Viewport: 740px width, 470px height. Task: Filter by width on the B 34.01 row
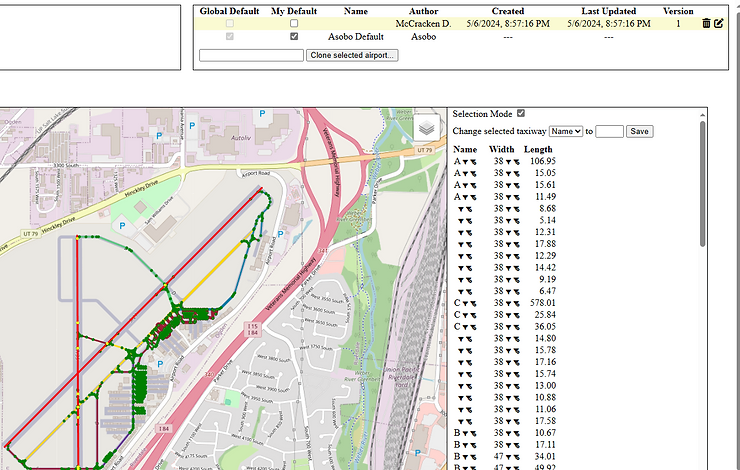pyautogui.click(x=509, y=457)
